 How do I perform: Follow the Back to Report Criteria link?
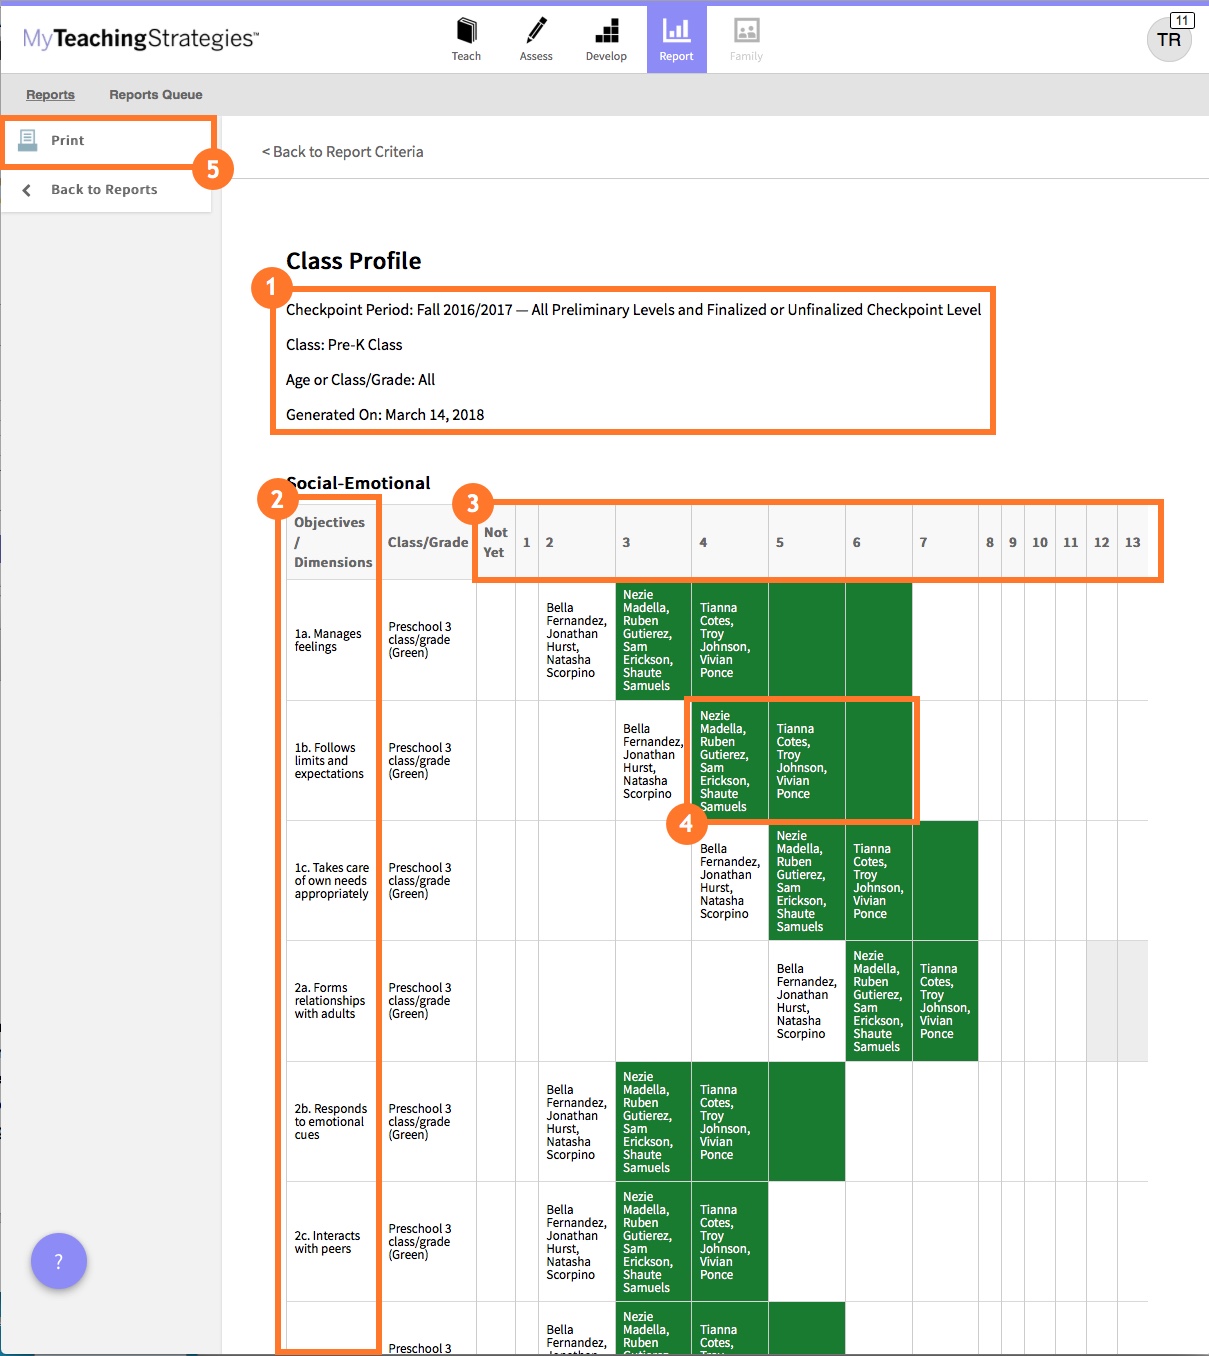pos(343,152)
